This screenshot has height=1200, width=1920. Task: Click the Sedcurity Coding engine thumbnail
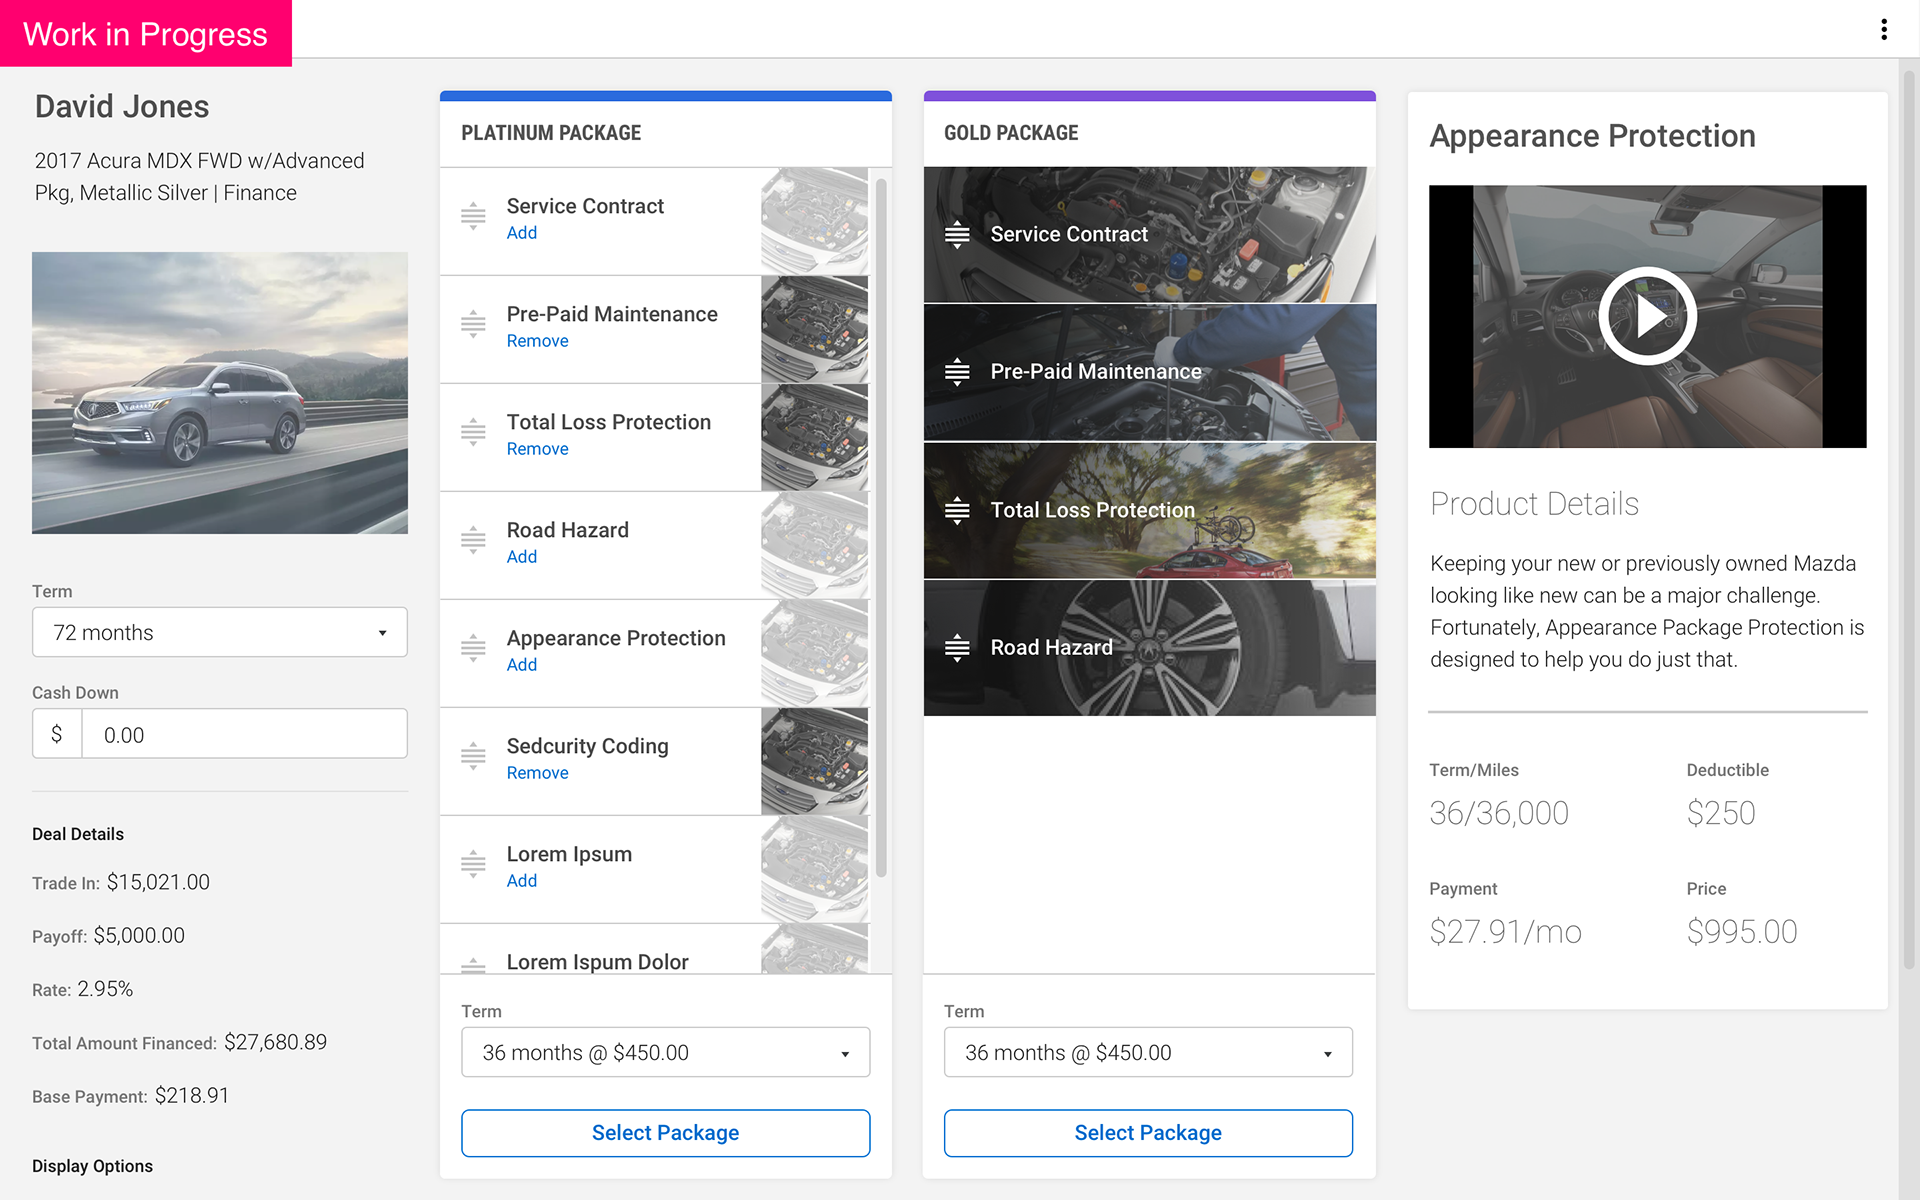click(815, 761)
